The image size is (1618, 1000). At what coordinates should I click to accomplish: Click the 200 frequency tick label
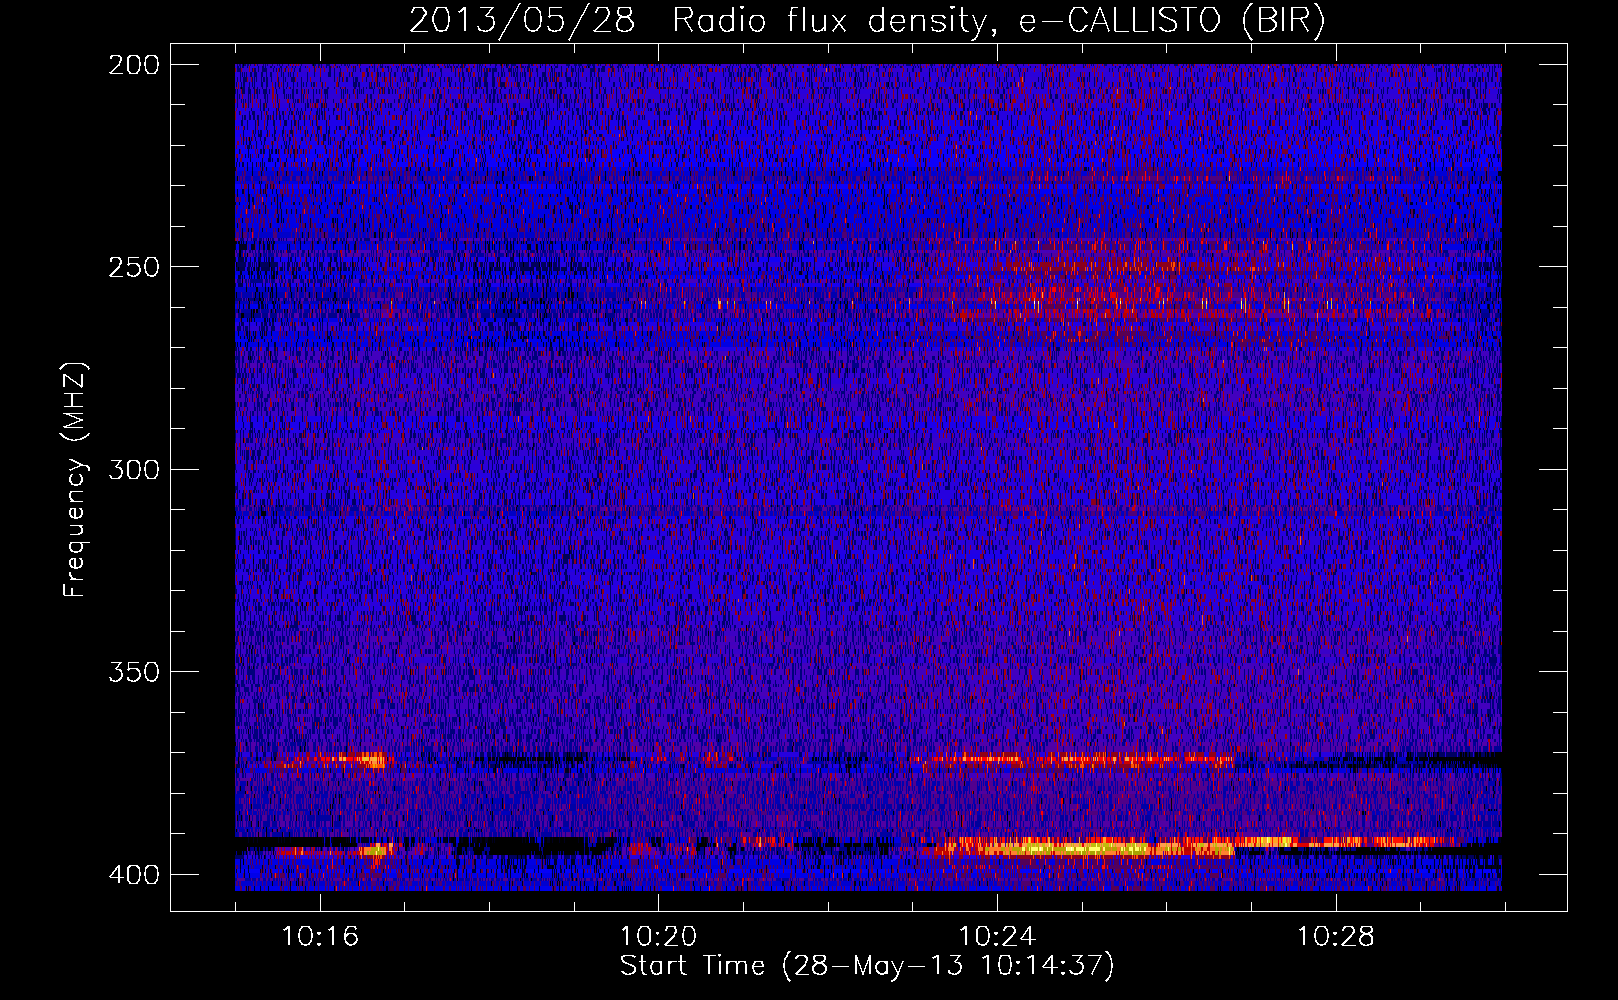[x=133, y=64]
